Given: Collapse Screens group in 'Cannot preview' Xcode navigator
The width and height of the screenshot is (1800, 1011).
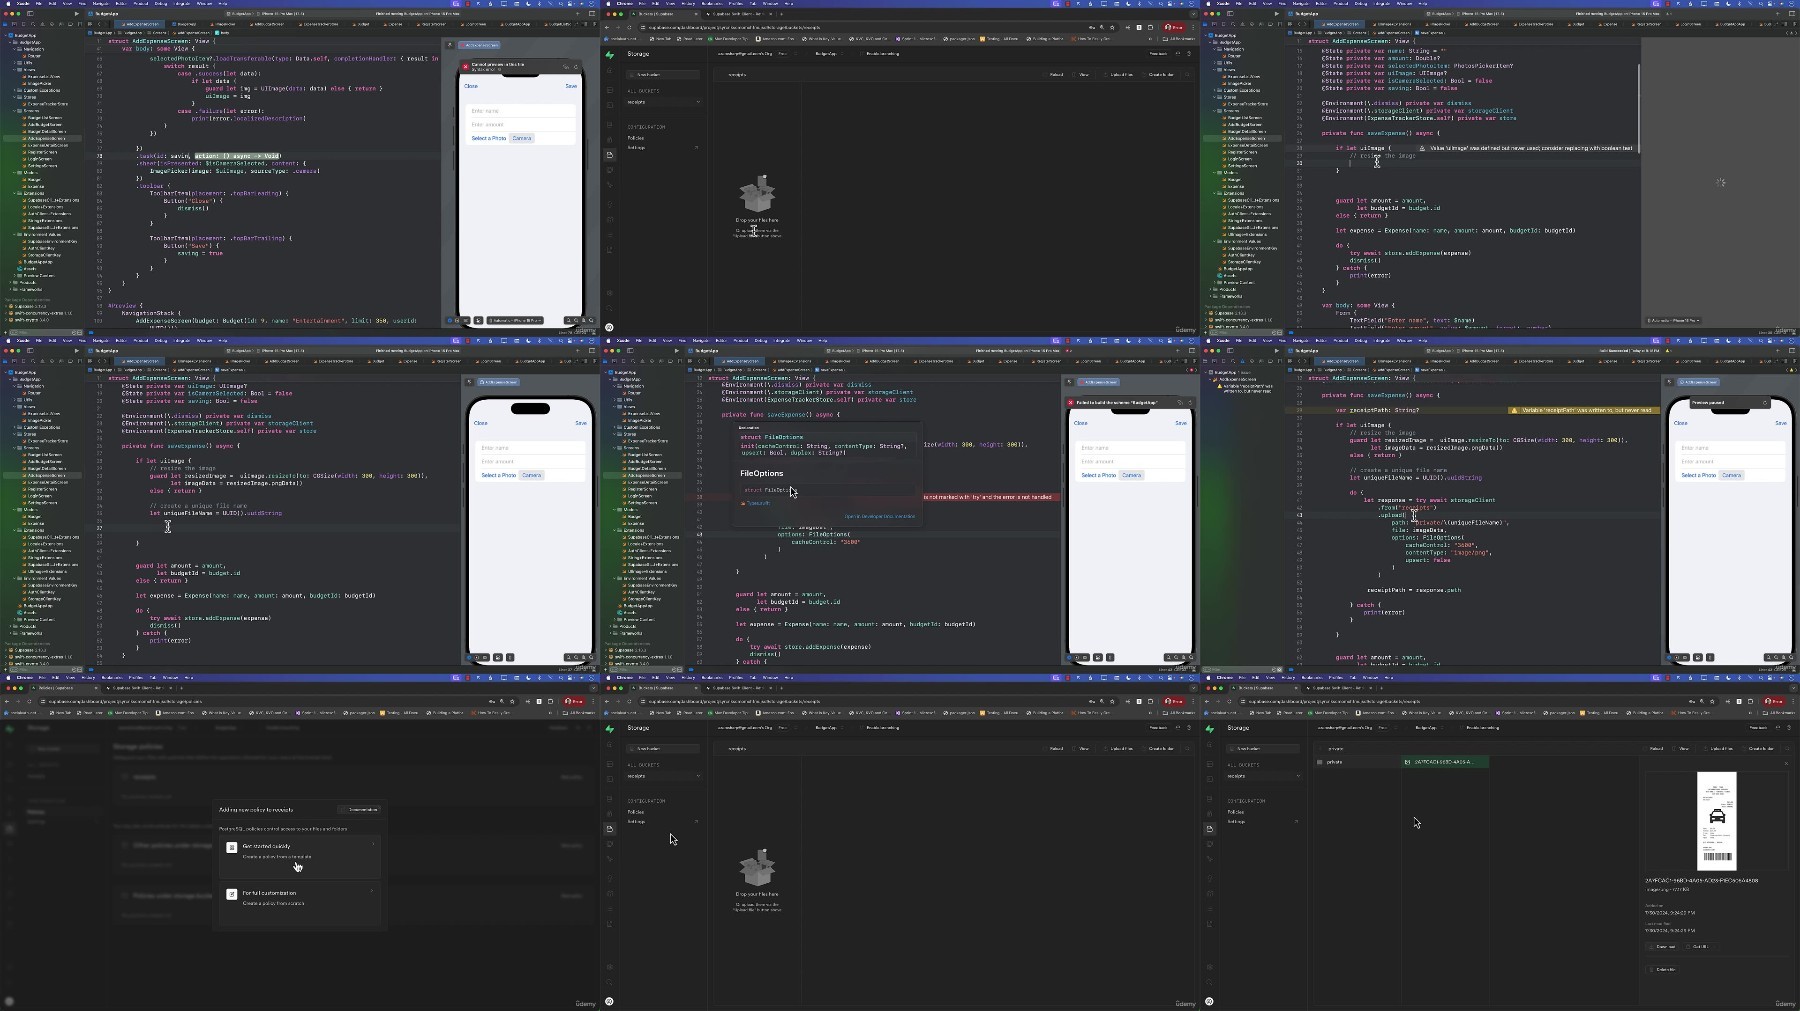Looking at the screenshot, I should [15, 111].
